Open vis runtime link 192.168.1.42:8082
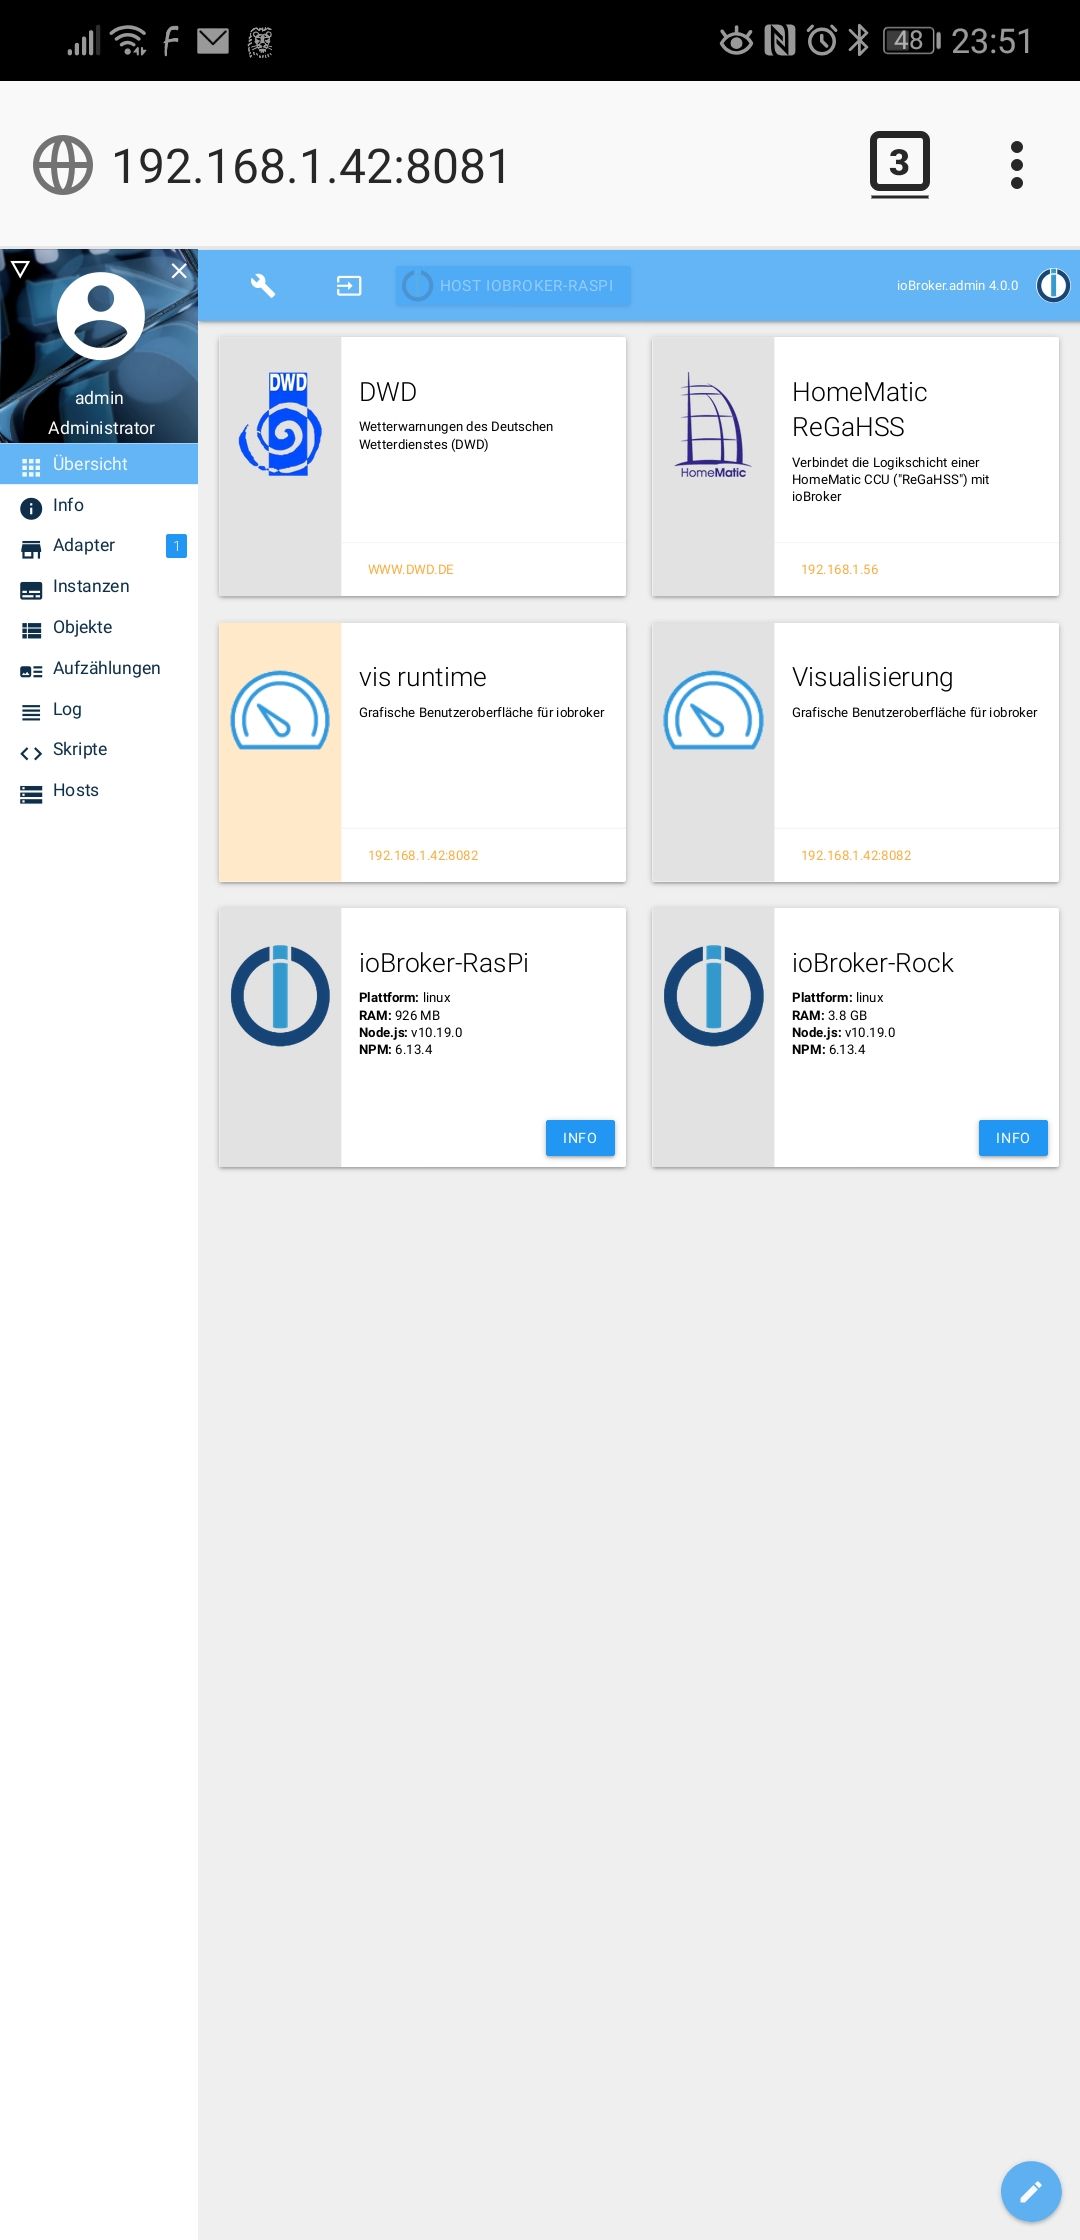This screenshot has width=1080, height=2240. pos(423,856)
